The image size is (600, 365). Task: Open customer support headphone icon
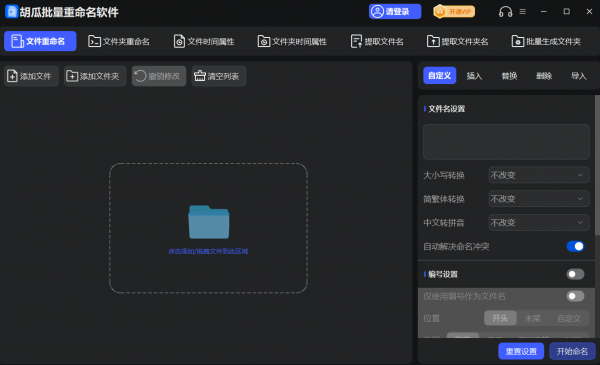click(x=505, y=12)
